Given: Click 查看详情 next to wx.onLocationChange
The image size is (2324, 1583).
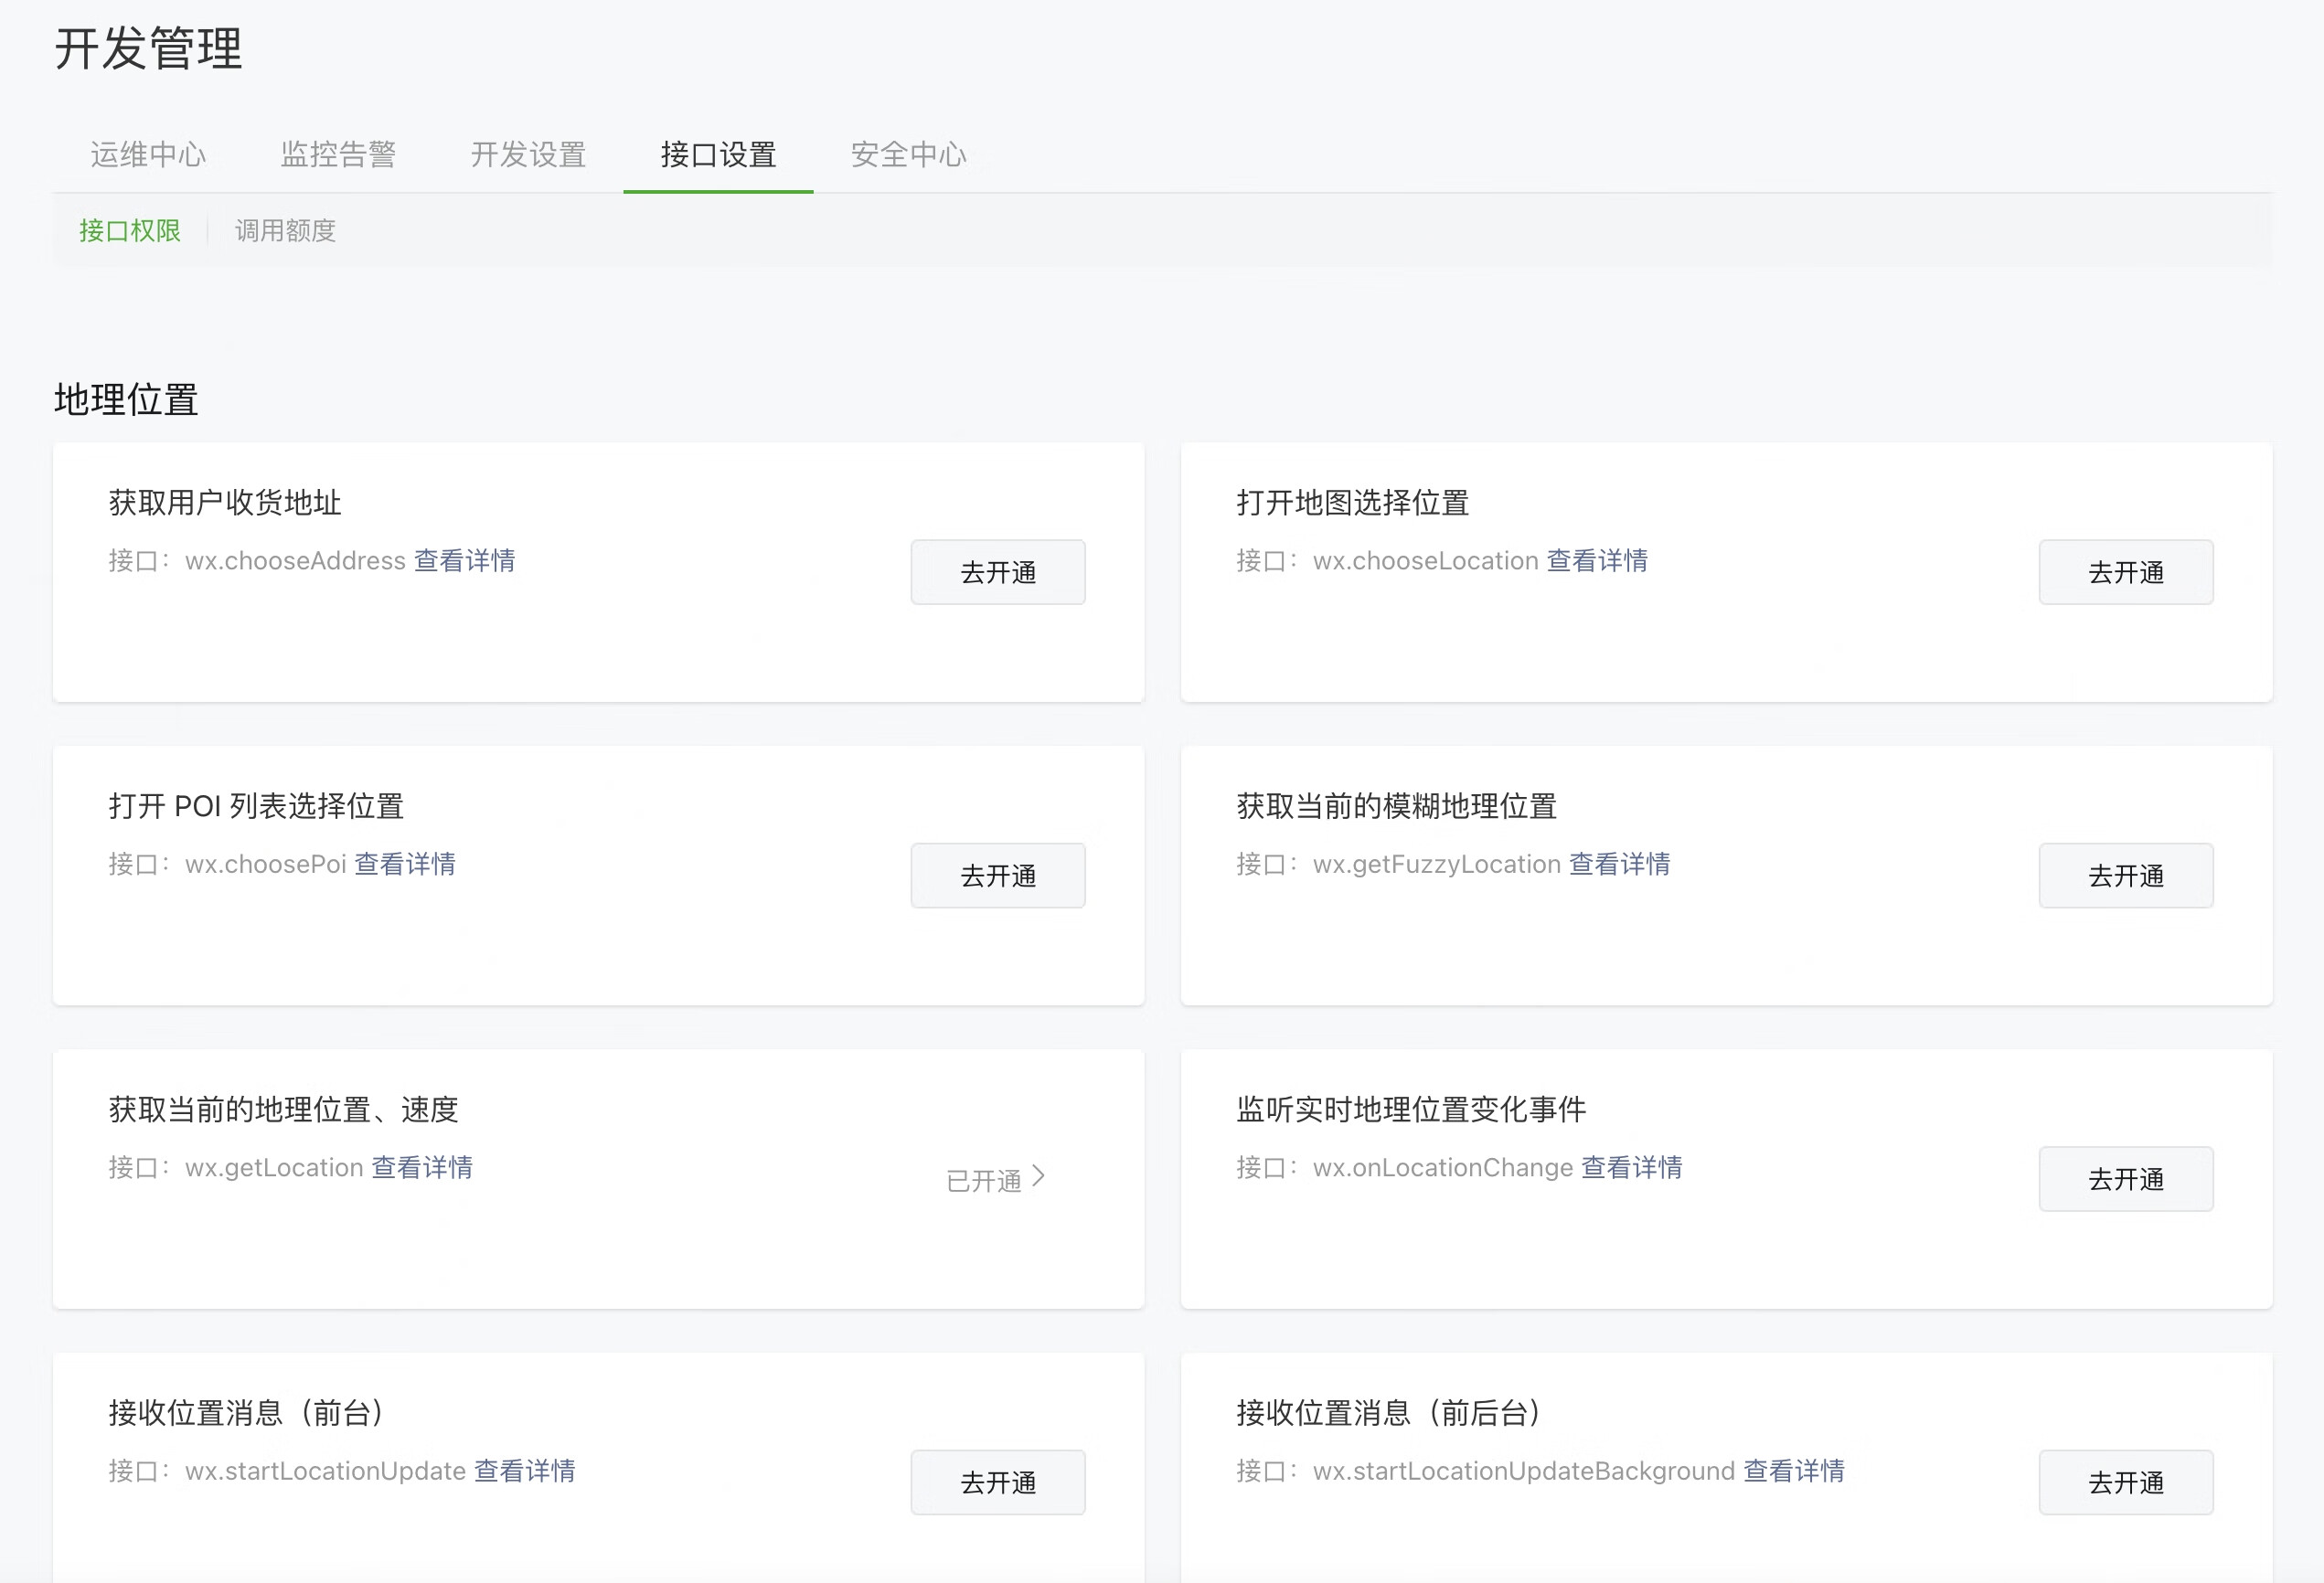Looking at the screenshot, I should click(1631, 1167).
